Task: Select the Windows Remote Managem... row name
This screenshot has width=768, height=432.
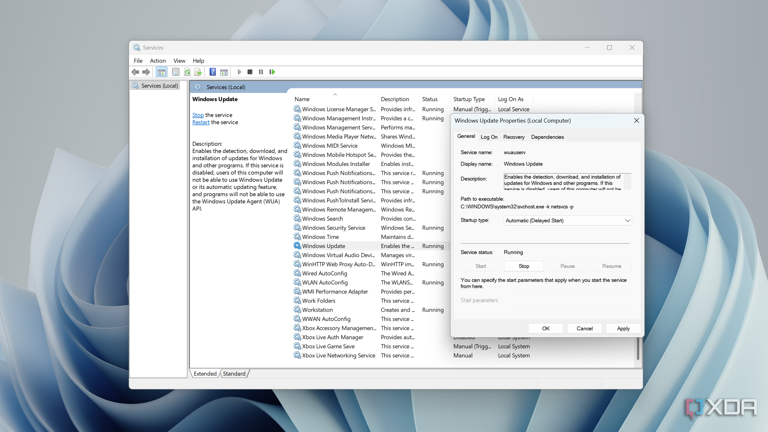Action: (x=339, y=209)
